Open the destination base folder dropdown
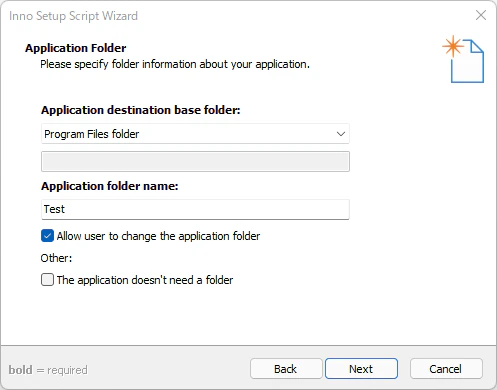The image size is (497, 390). 195,134
